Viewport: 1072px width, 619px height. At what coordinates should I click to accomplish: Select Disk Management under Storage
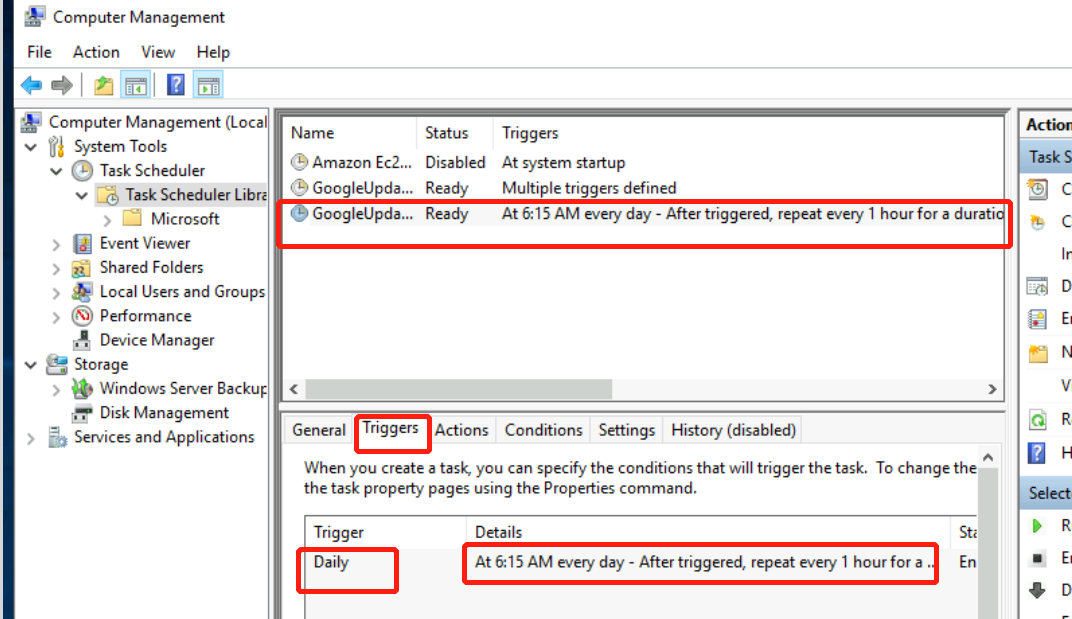[164, 413]
